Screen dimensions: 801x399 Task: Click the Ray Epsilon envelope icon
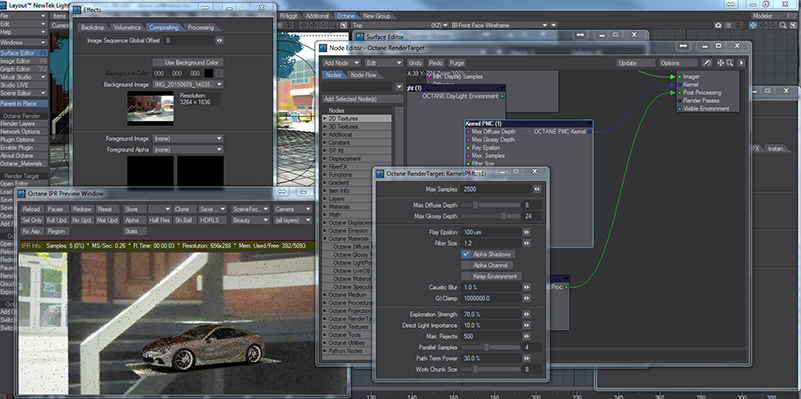526,232
